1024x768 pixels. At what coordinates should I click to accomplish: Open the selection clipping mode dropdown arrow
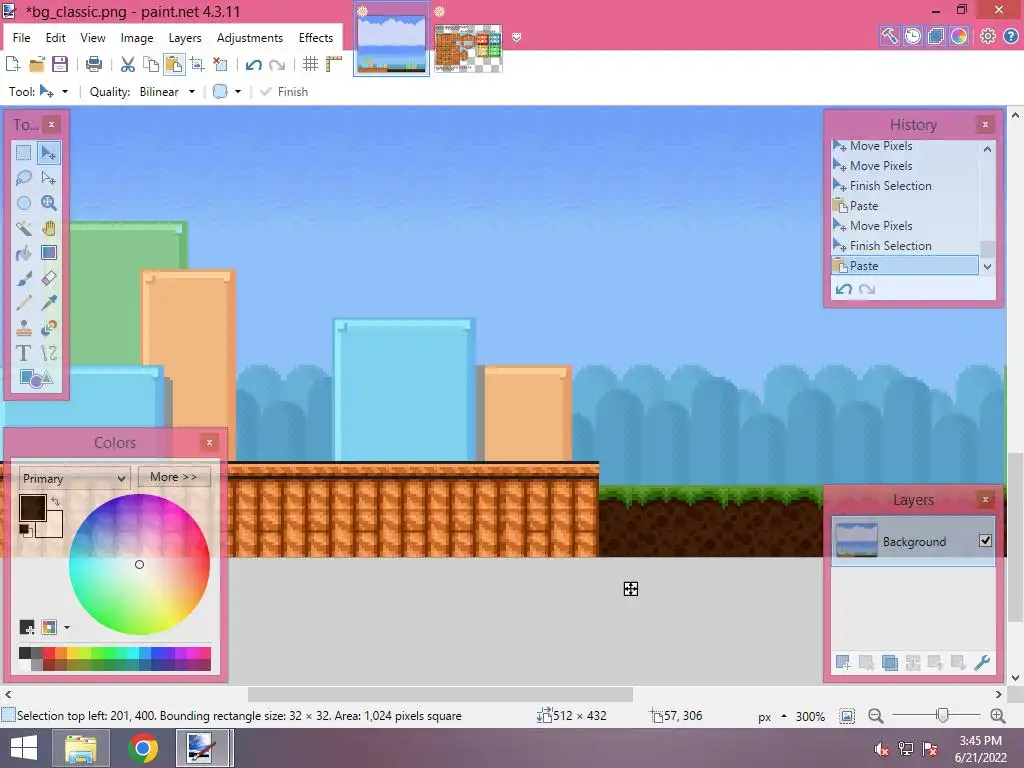(238, 92)
